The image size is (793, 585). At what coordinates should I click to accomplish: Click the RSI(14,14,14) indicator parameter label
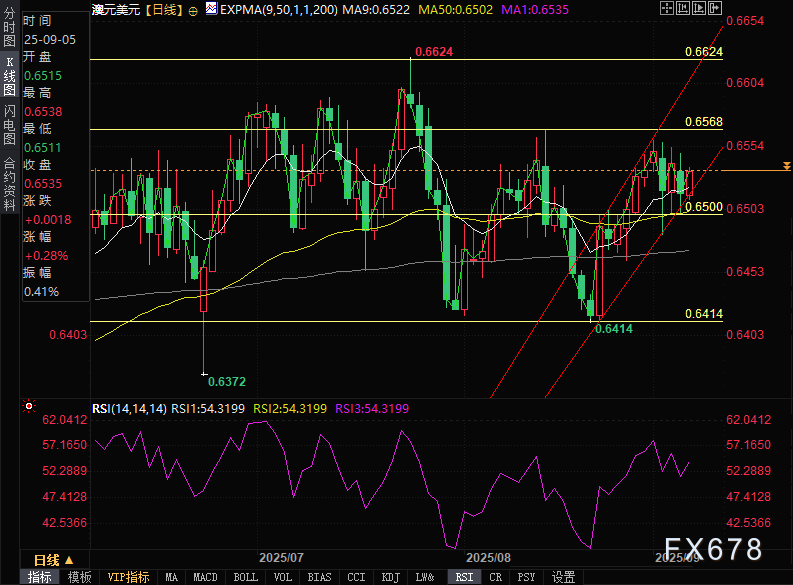coord(128,408)
